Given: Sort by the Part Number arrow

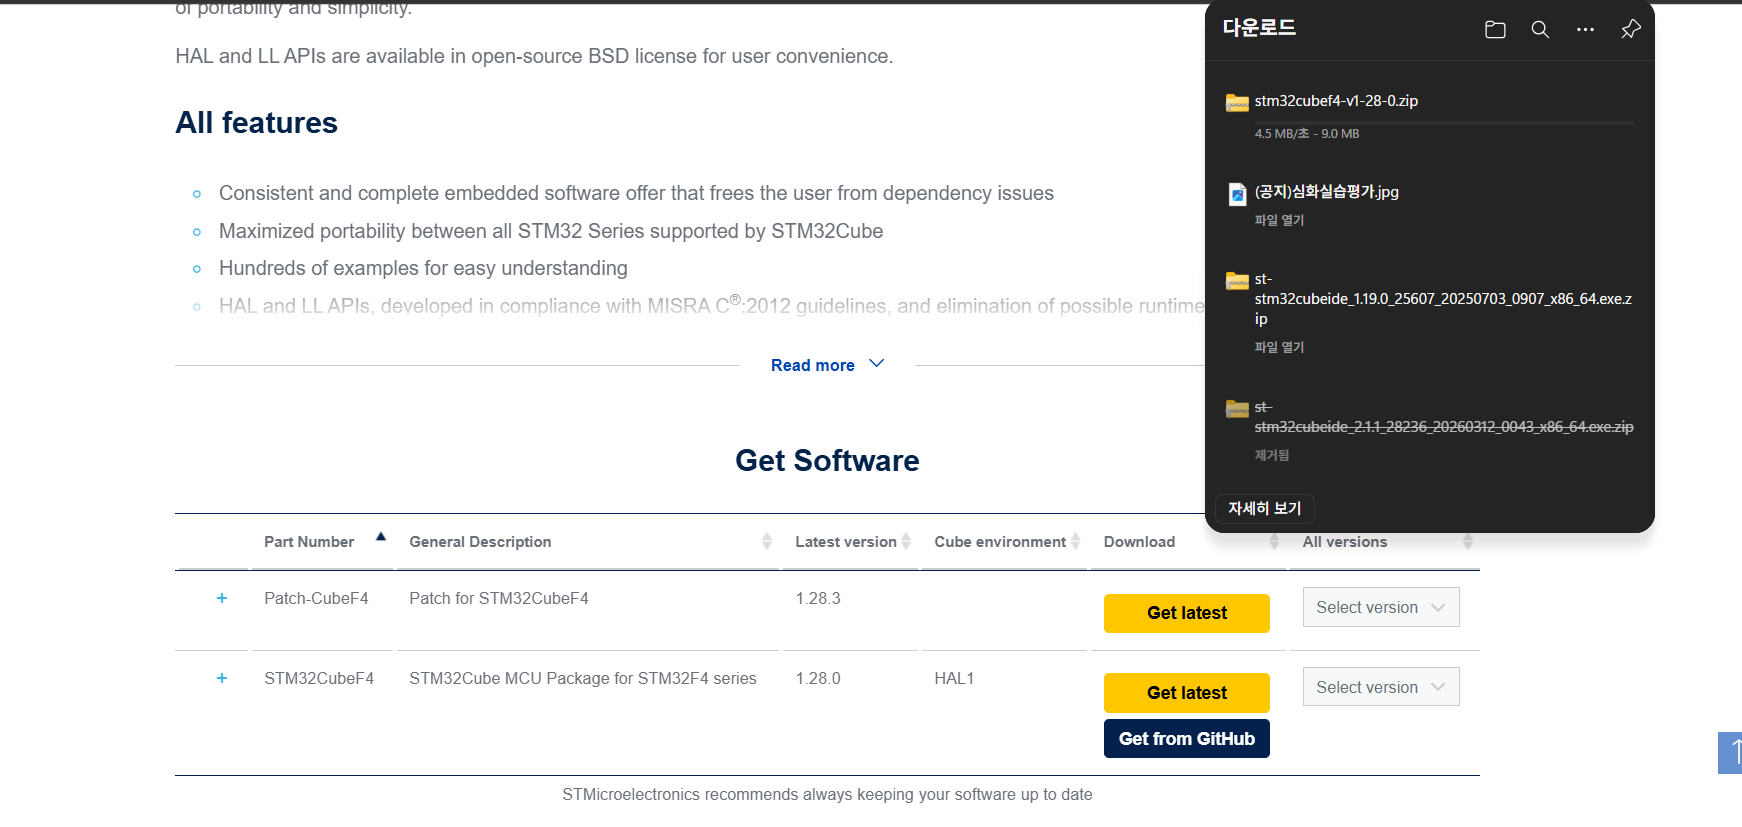Looking at the screenshot, I should [381, 537].
